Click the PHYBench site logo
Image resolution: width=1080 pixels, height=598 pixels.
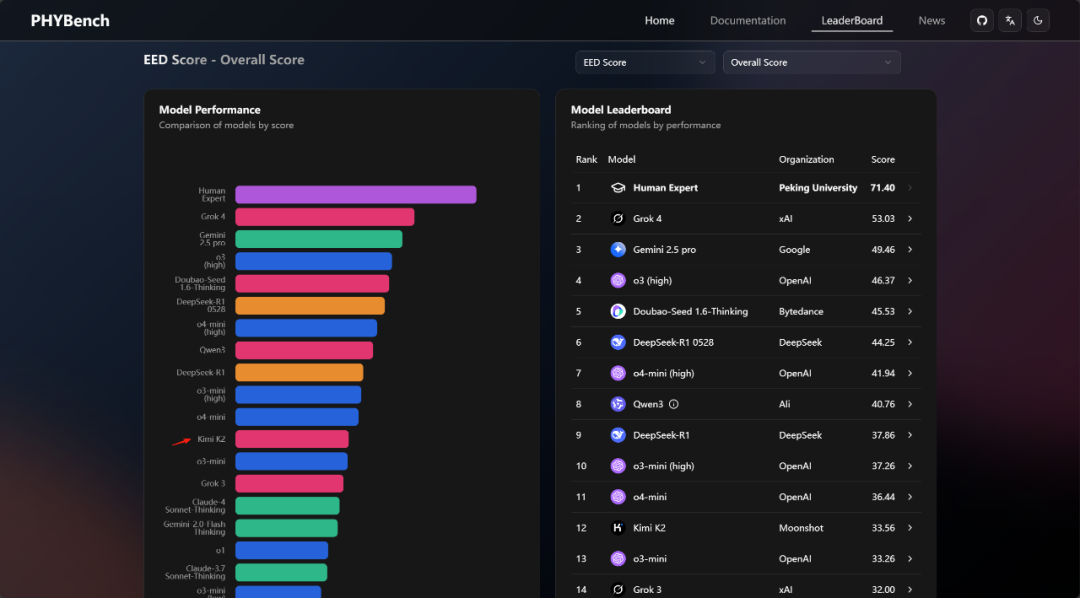(x=70, y=21)
